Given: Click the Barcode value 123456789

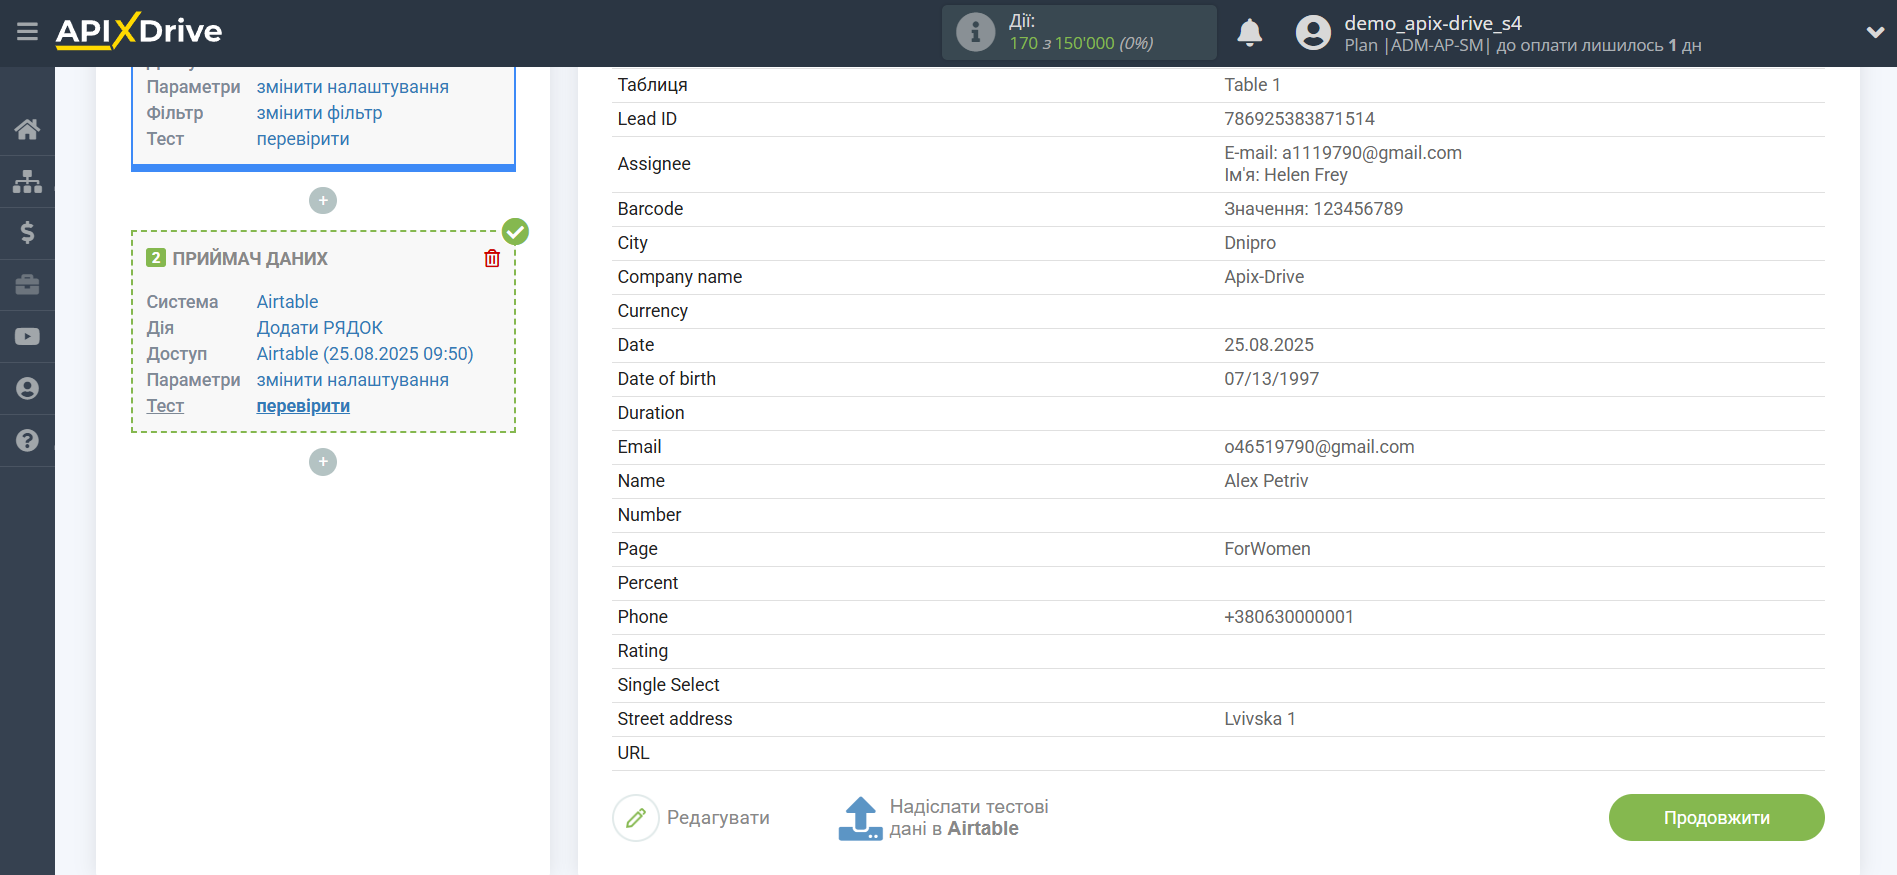Looking at the screenshot, I should [1358, 209].
